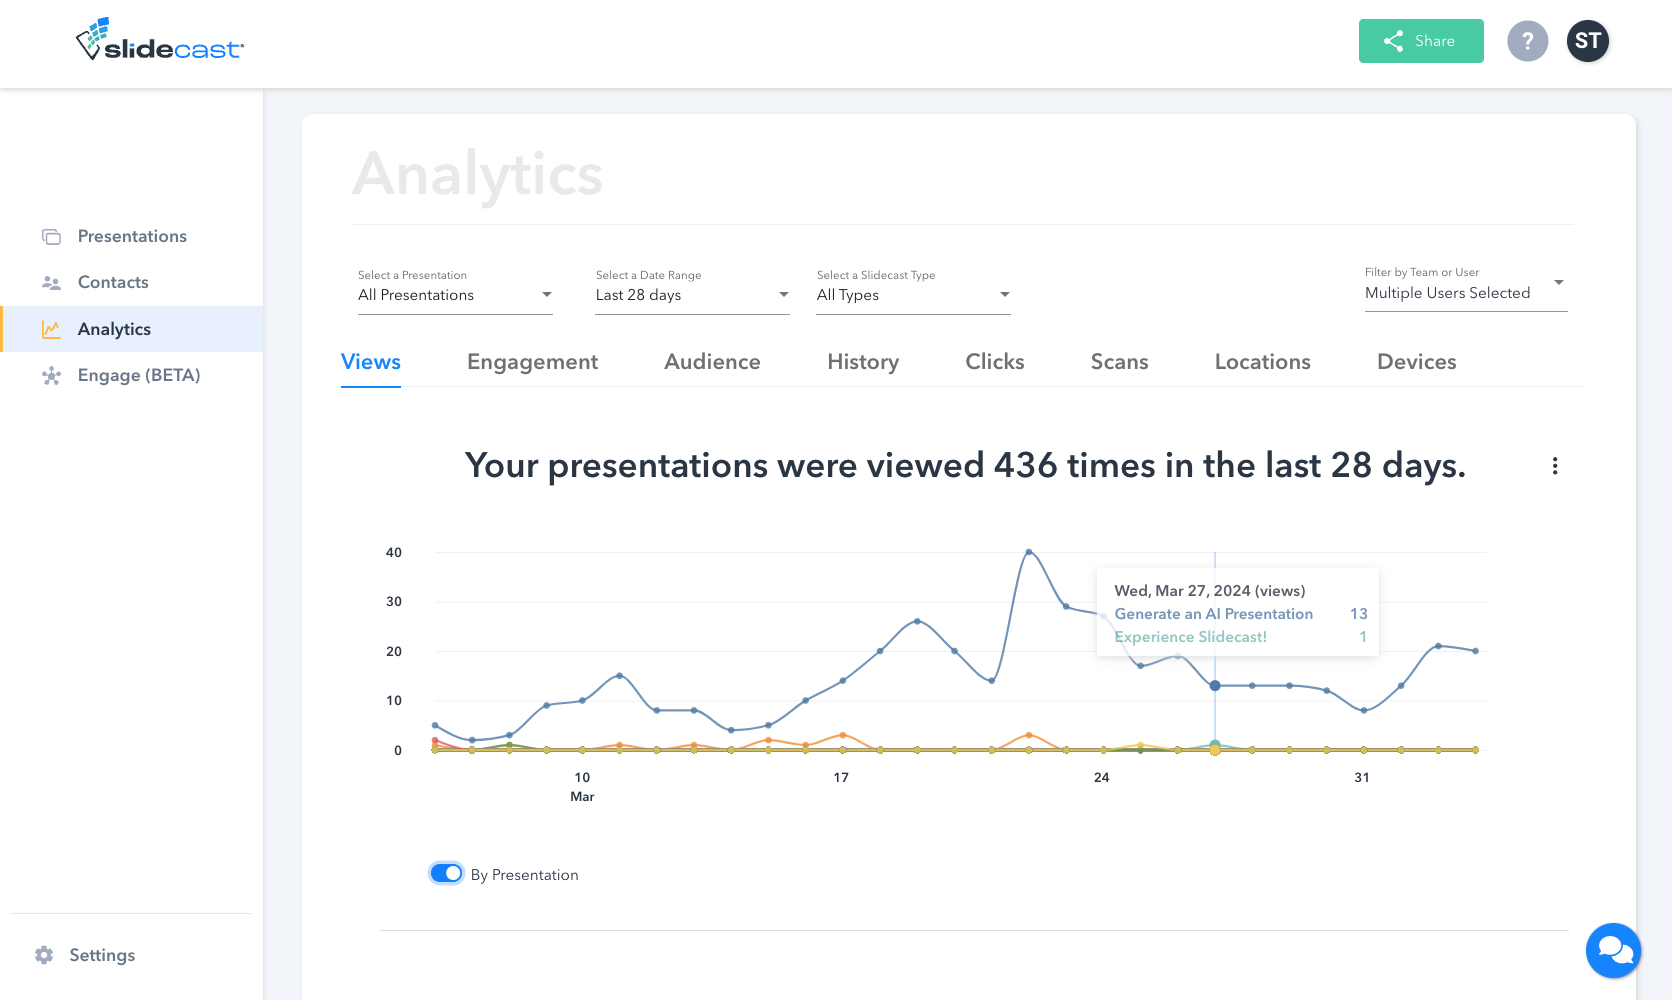The width and height of the screenshot is (1672, 1000).
Task: Open the Filter by Team or User dropdown
Action: 1465,292
